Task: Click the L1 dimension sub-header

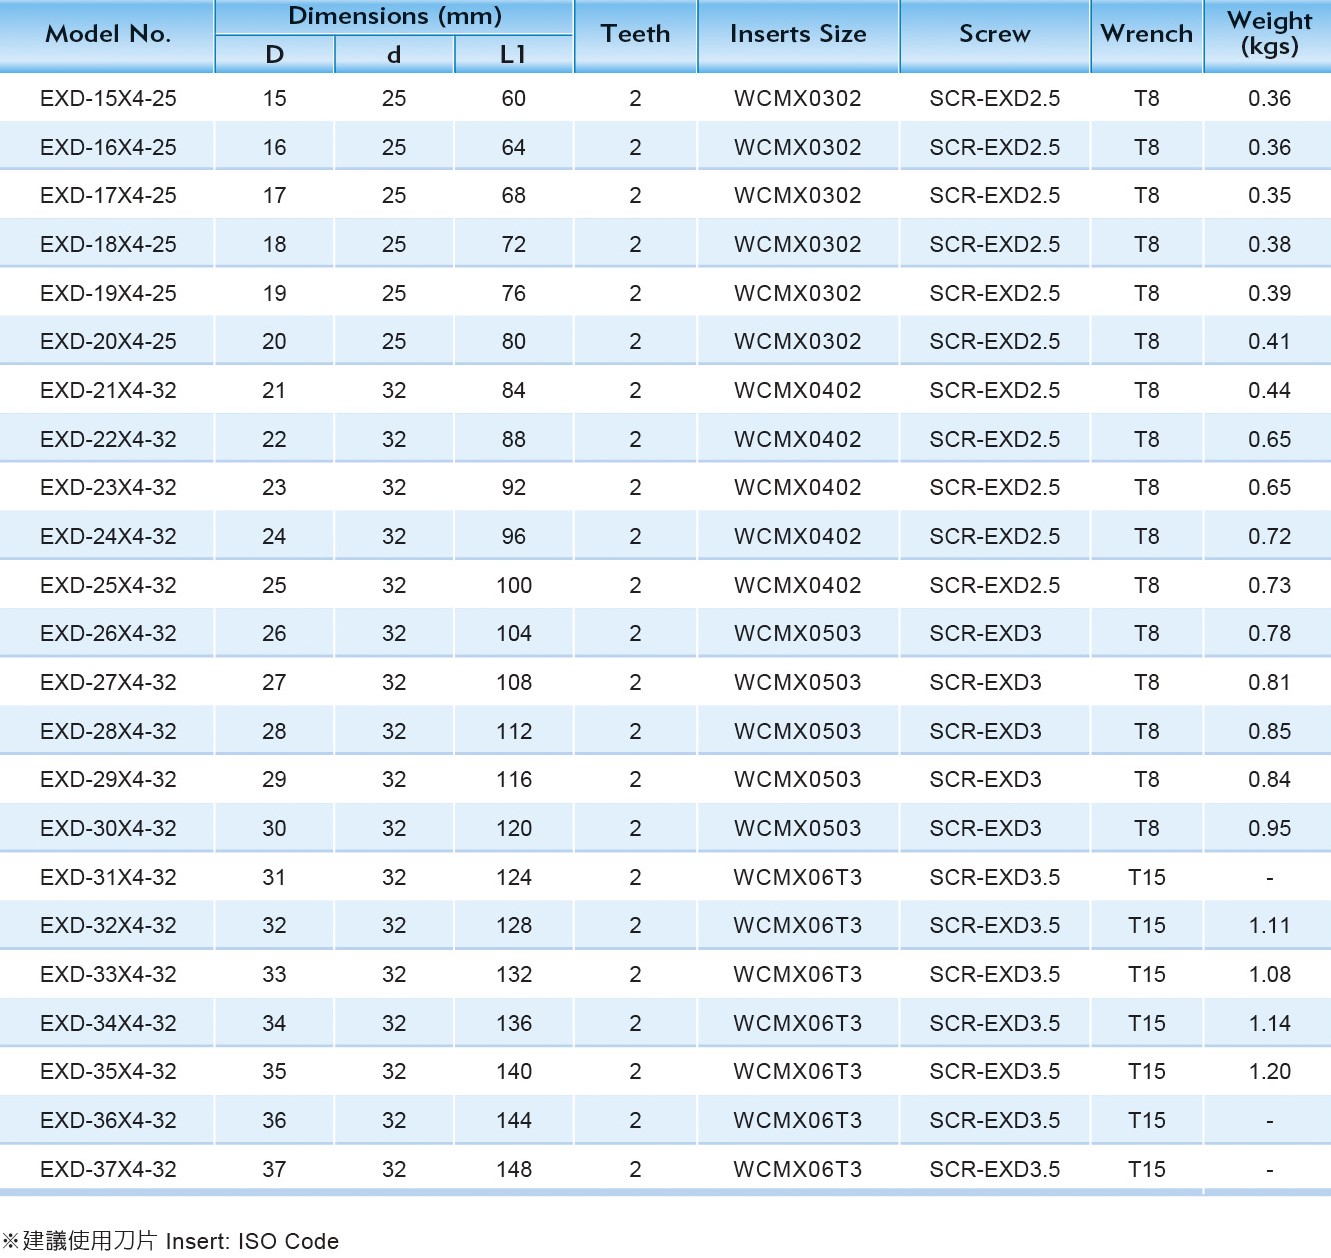Action: (513, 55)
